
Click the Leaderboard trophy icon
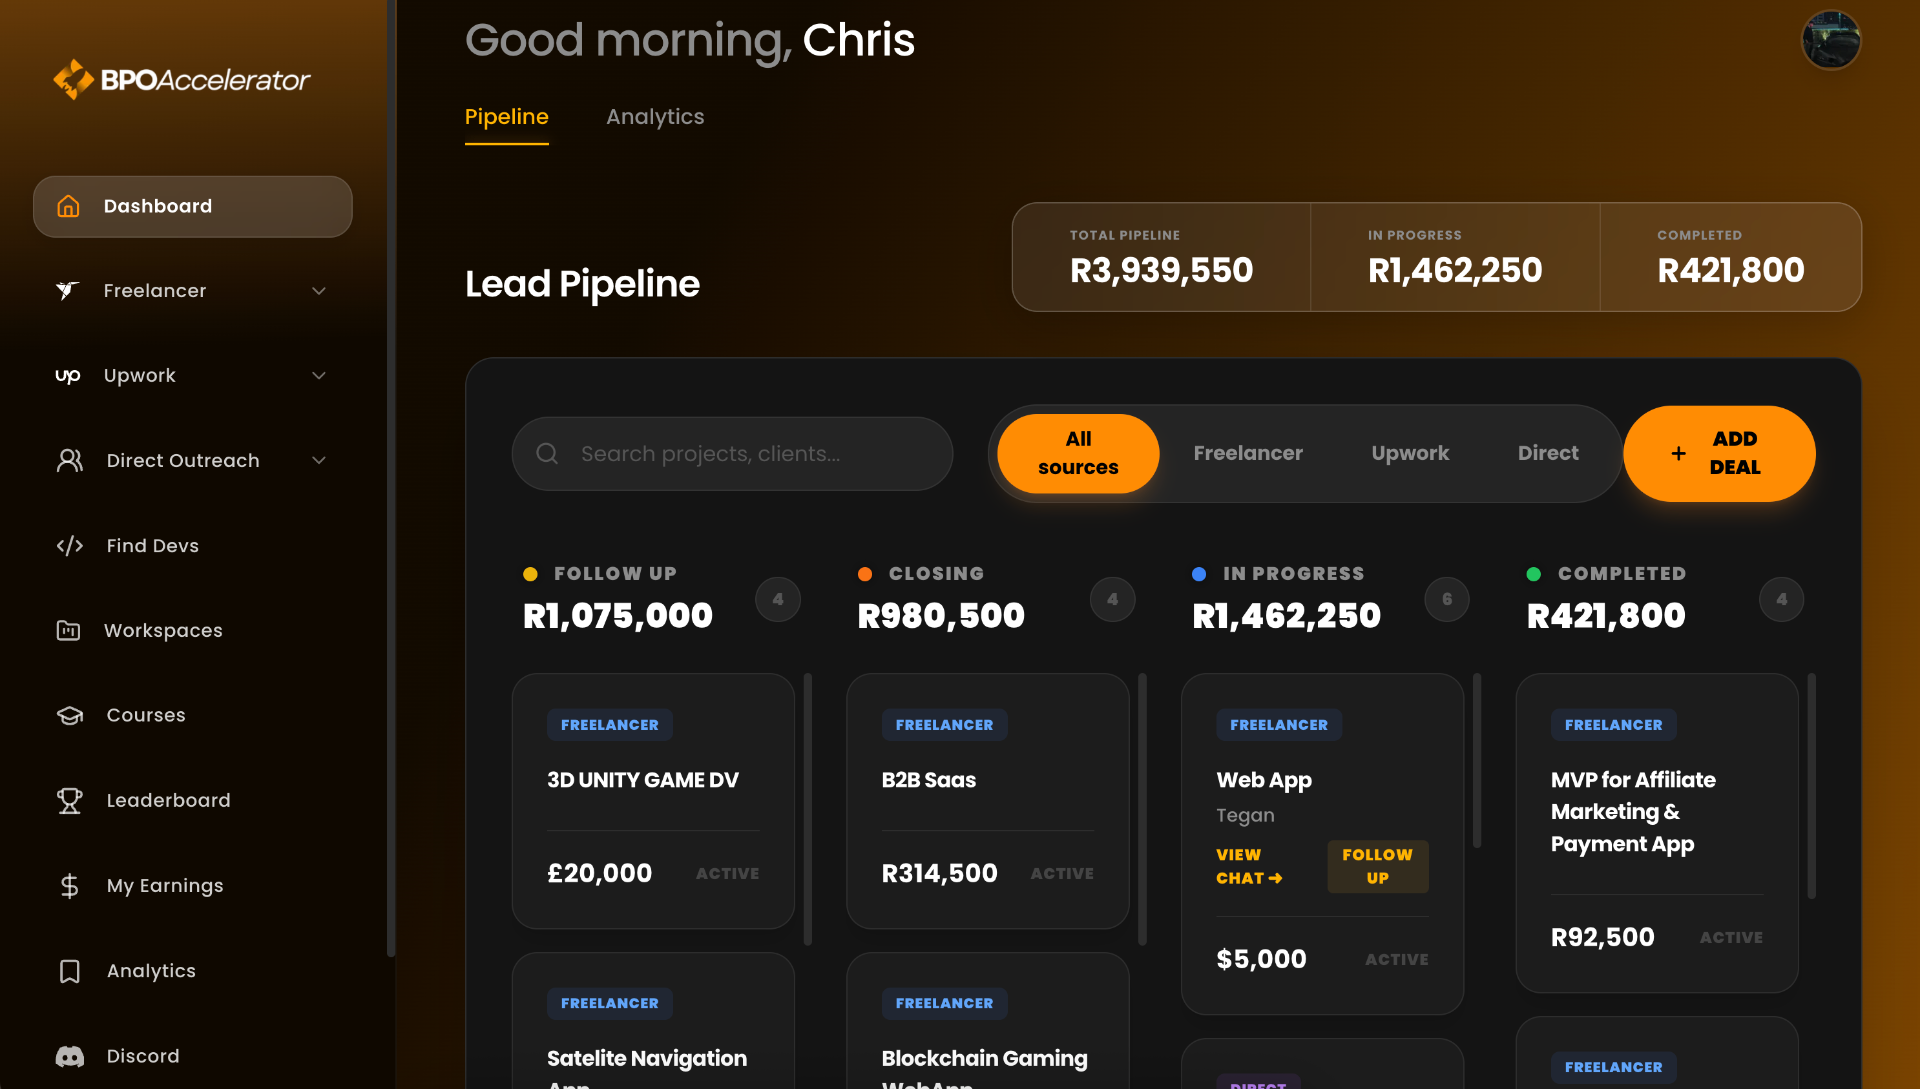(69, 800)
